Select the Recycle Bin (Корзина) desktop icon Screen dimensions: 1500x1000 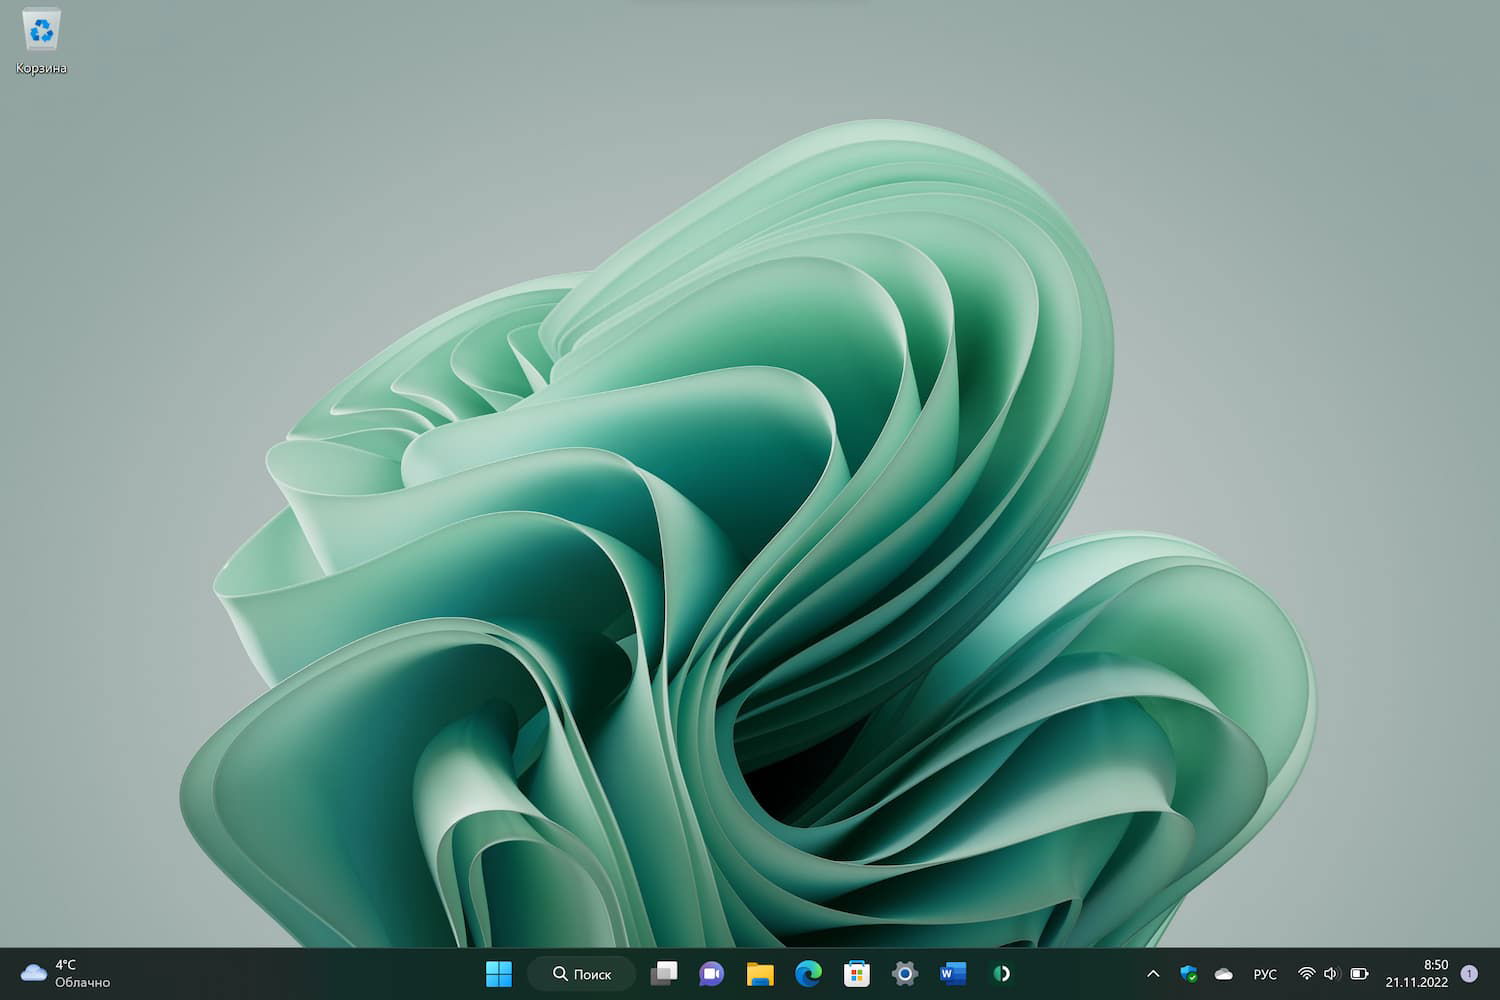pos(41,42)
